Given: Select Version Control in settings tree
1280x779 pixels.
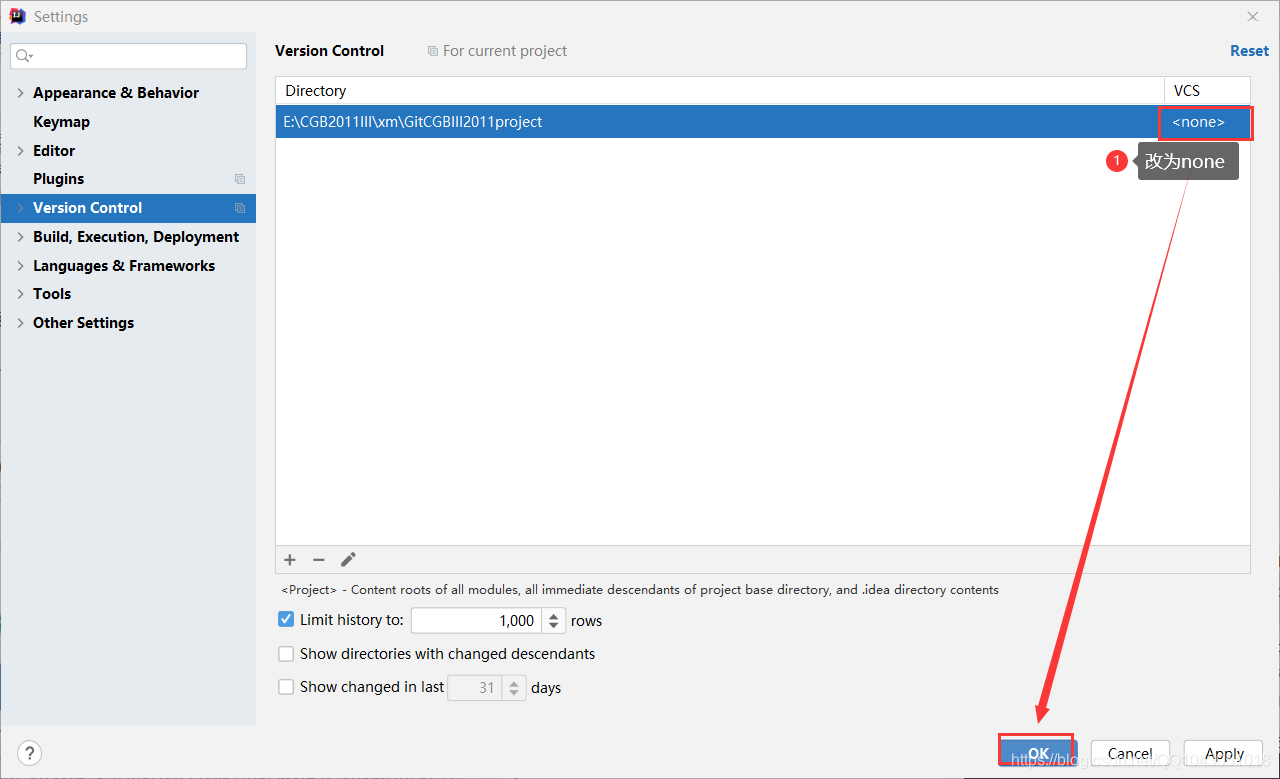Looking at the screenshot, I should point(87,208).
